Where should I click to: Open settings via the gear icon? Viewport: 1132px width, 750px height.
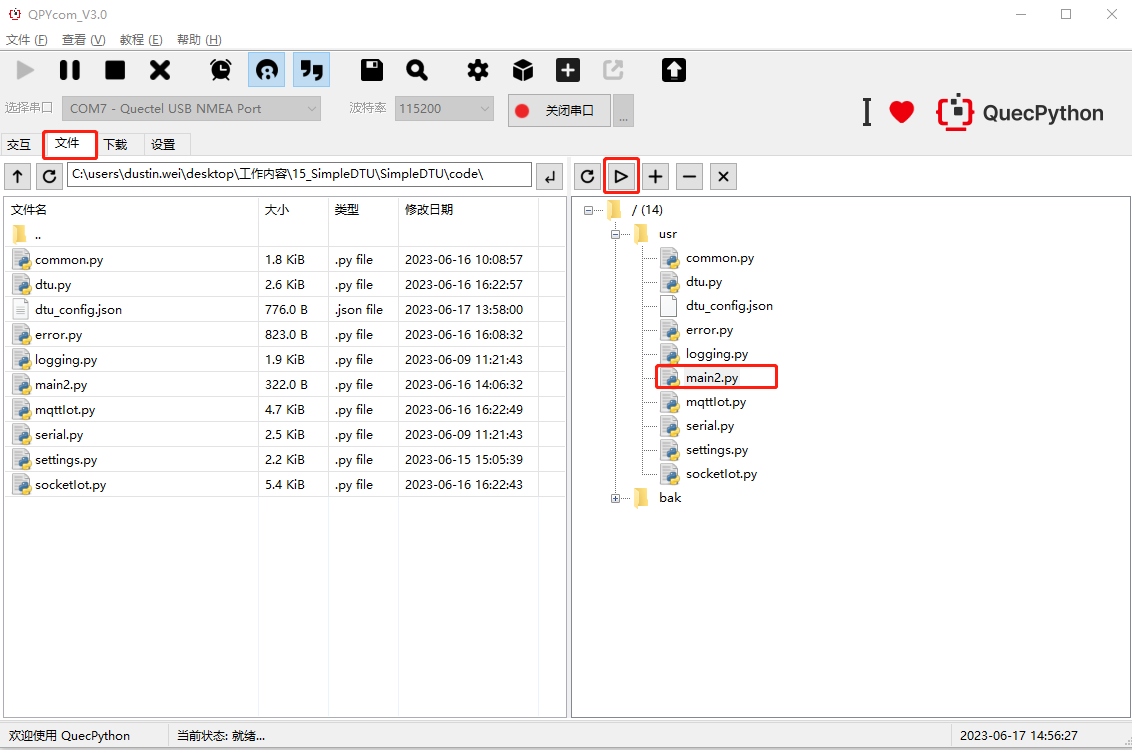pos(478,70)
